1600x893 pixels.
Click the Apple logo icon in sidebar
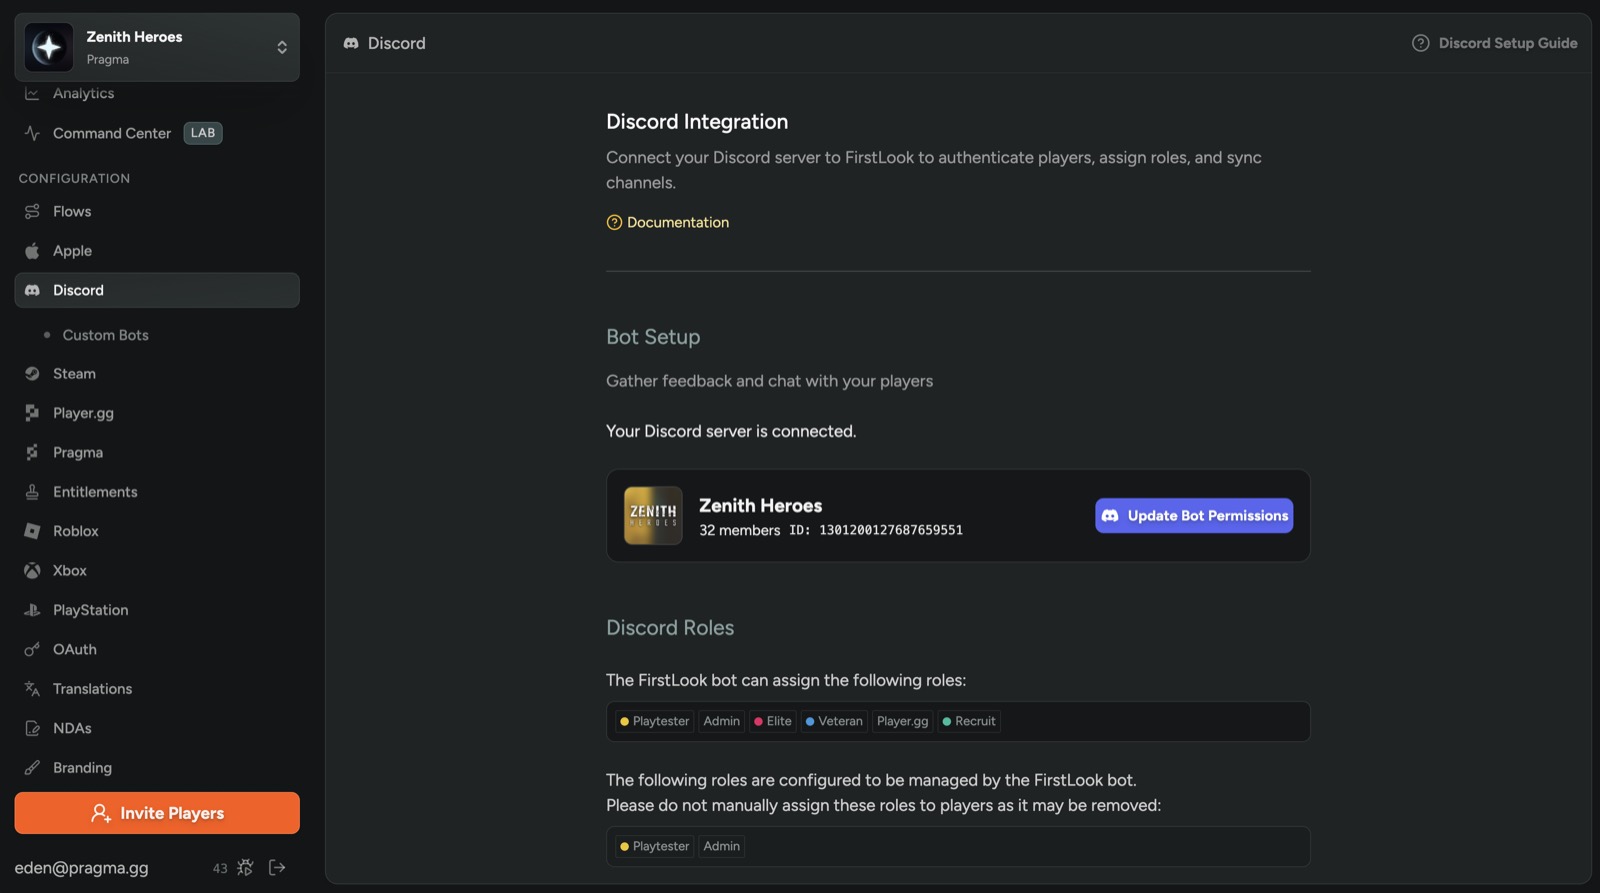pyautogui.click(x=32, y=251)
